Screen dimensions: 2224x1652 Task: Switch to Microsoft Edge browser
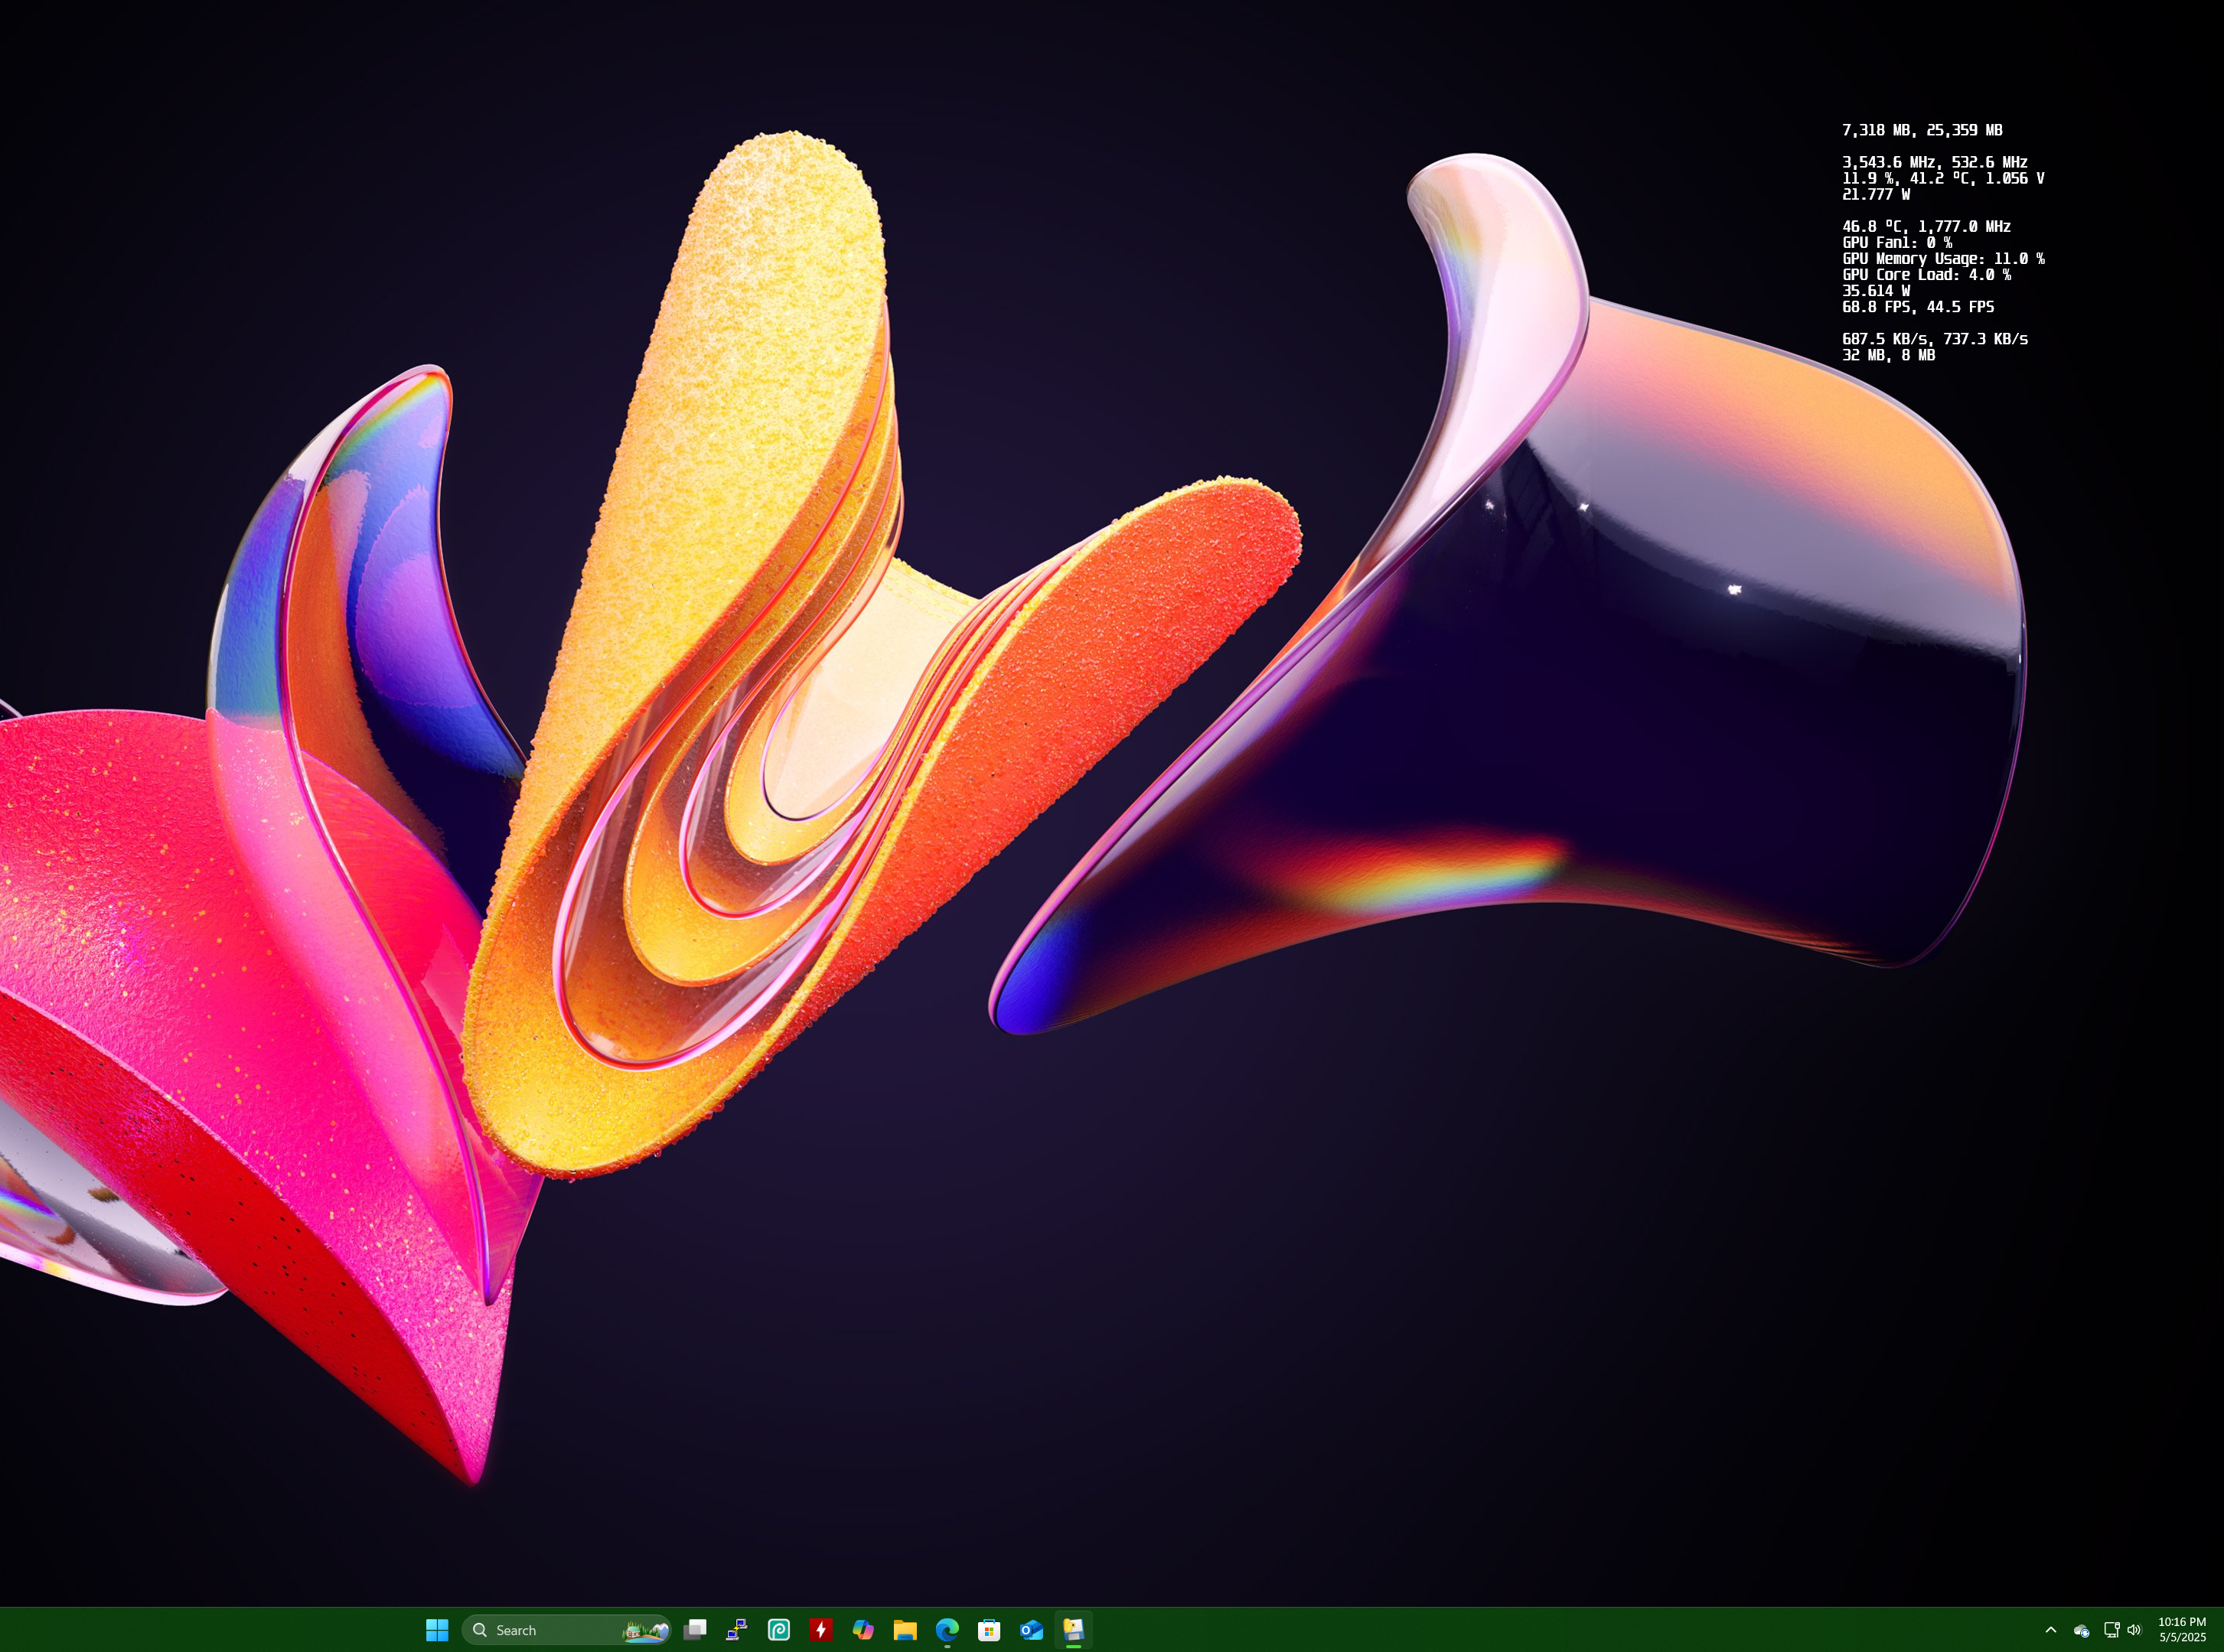[x=947, y=1630]
